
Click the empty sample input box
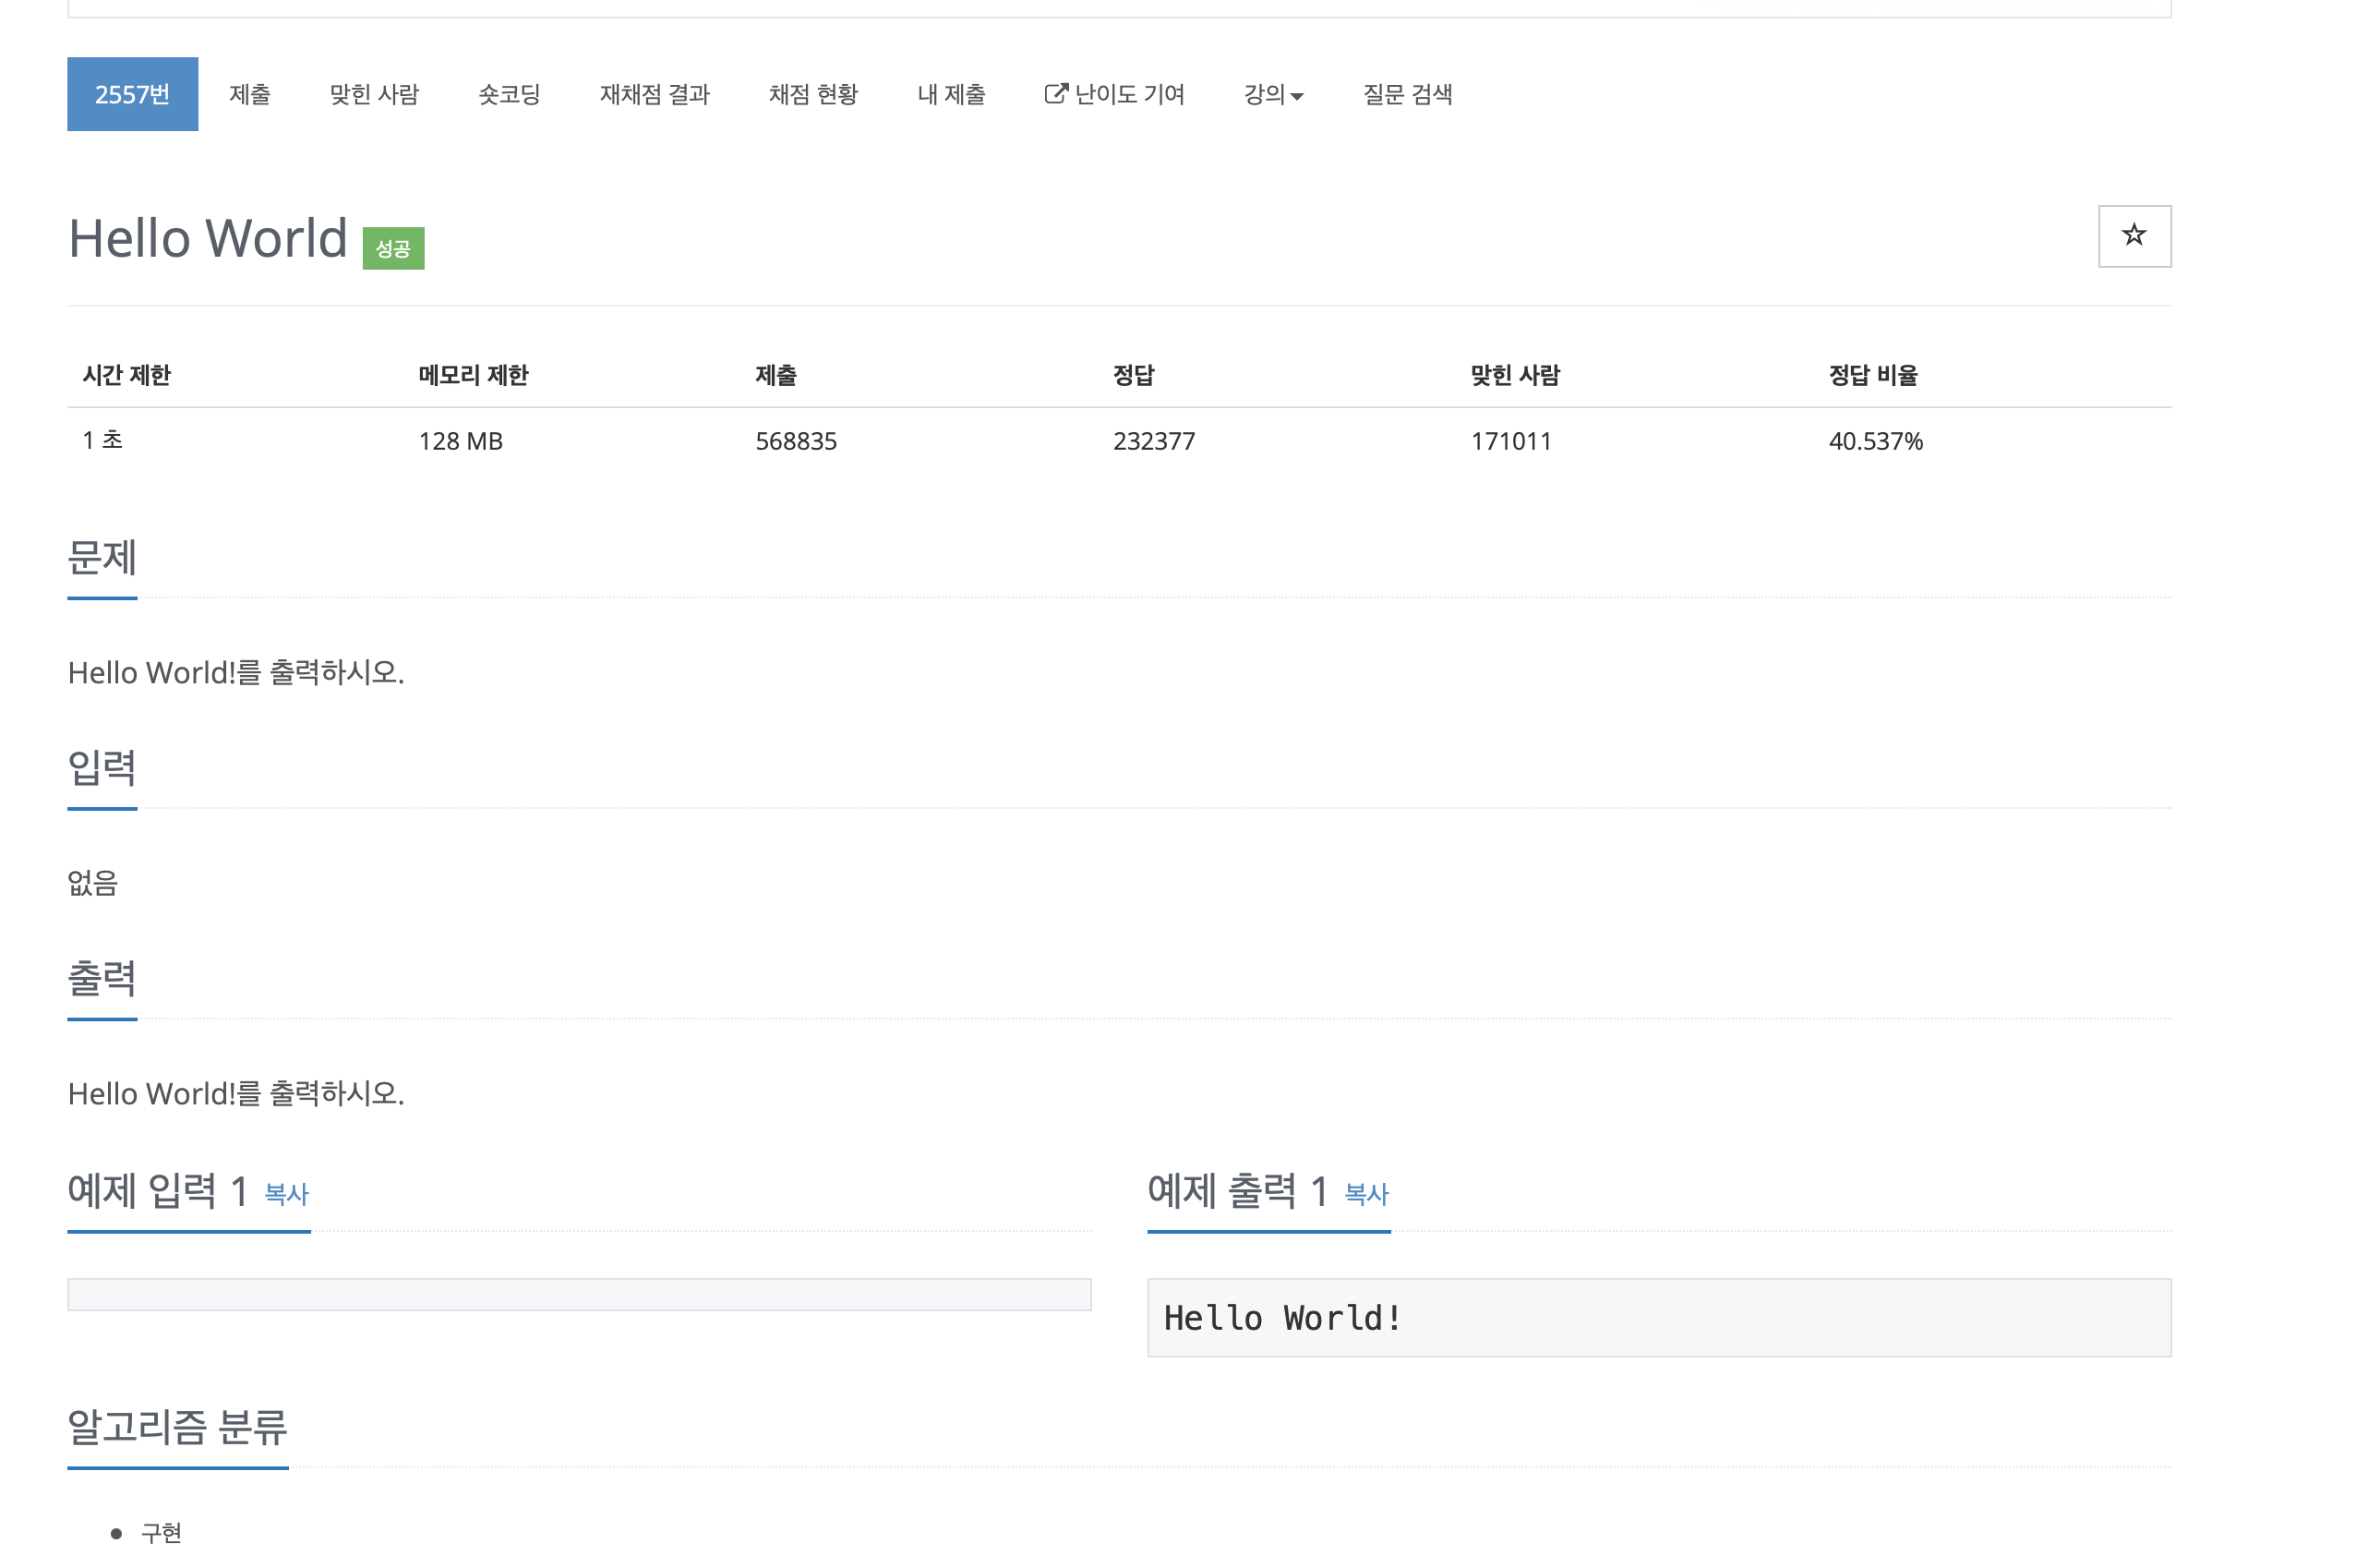(x=579, y=1295)
